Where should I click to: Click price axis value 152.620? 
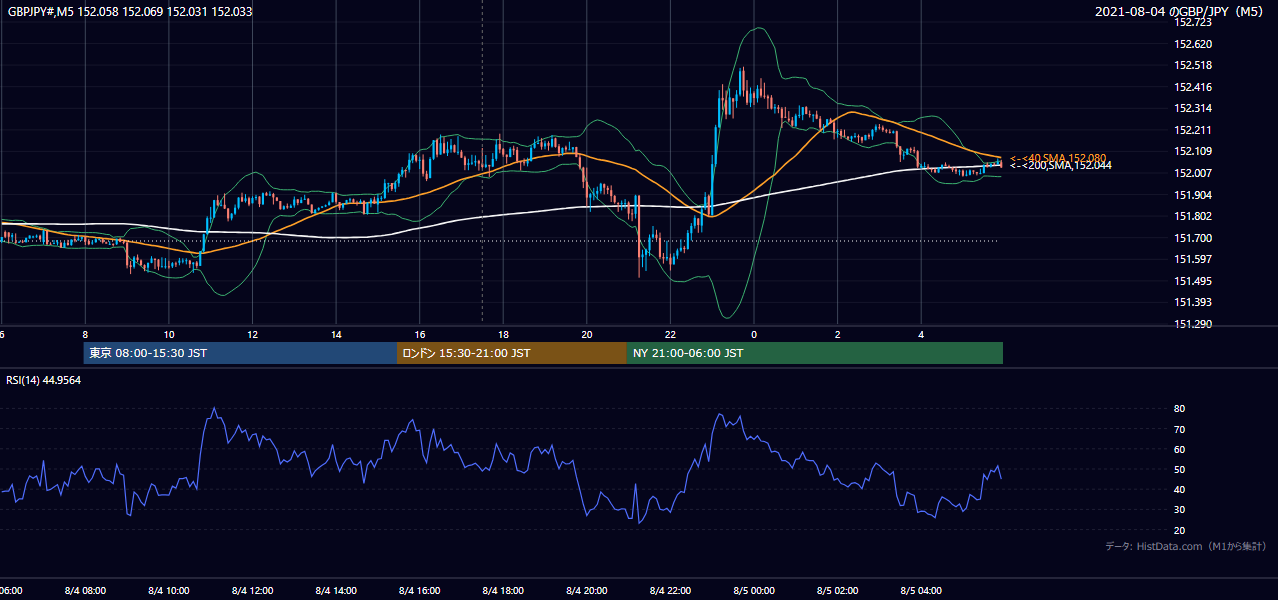(1194, 44)
